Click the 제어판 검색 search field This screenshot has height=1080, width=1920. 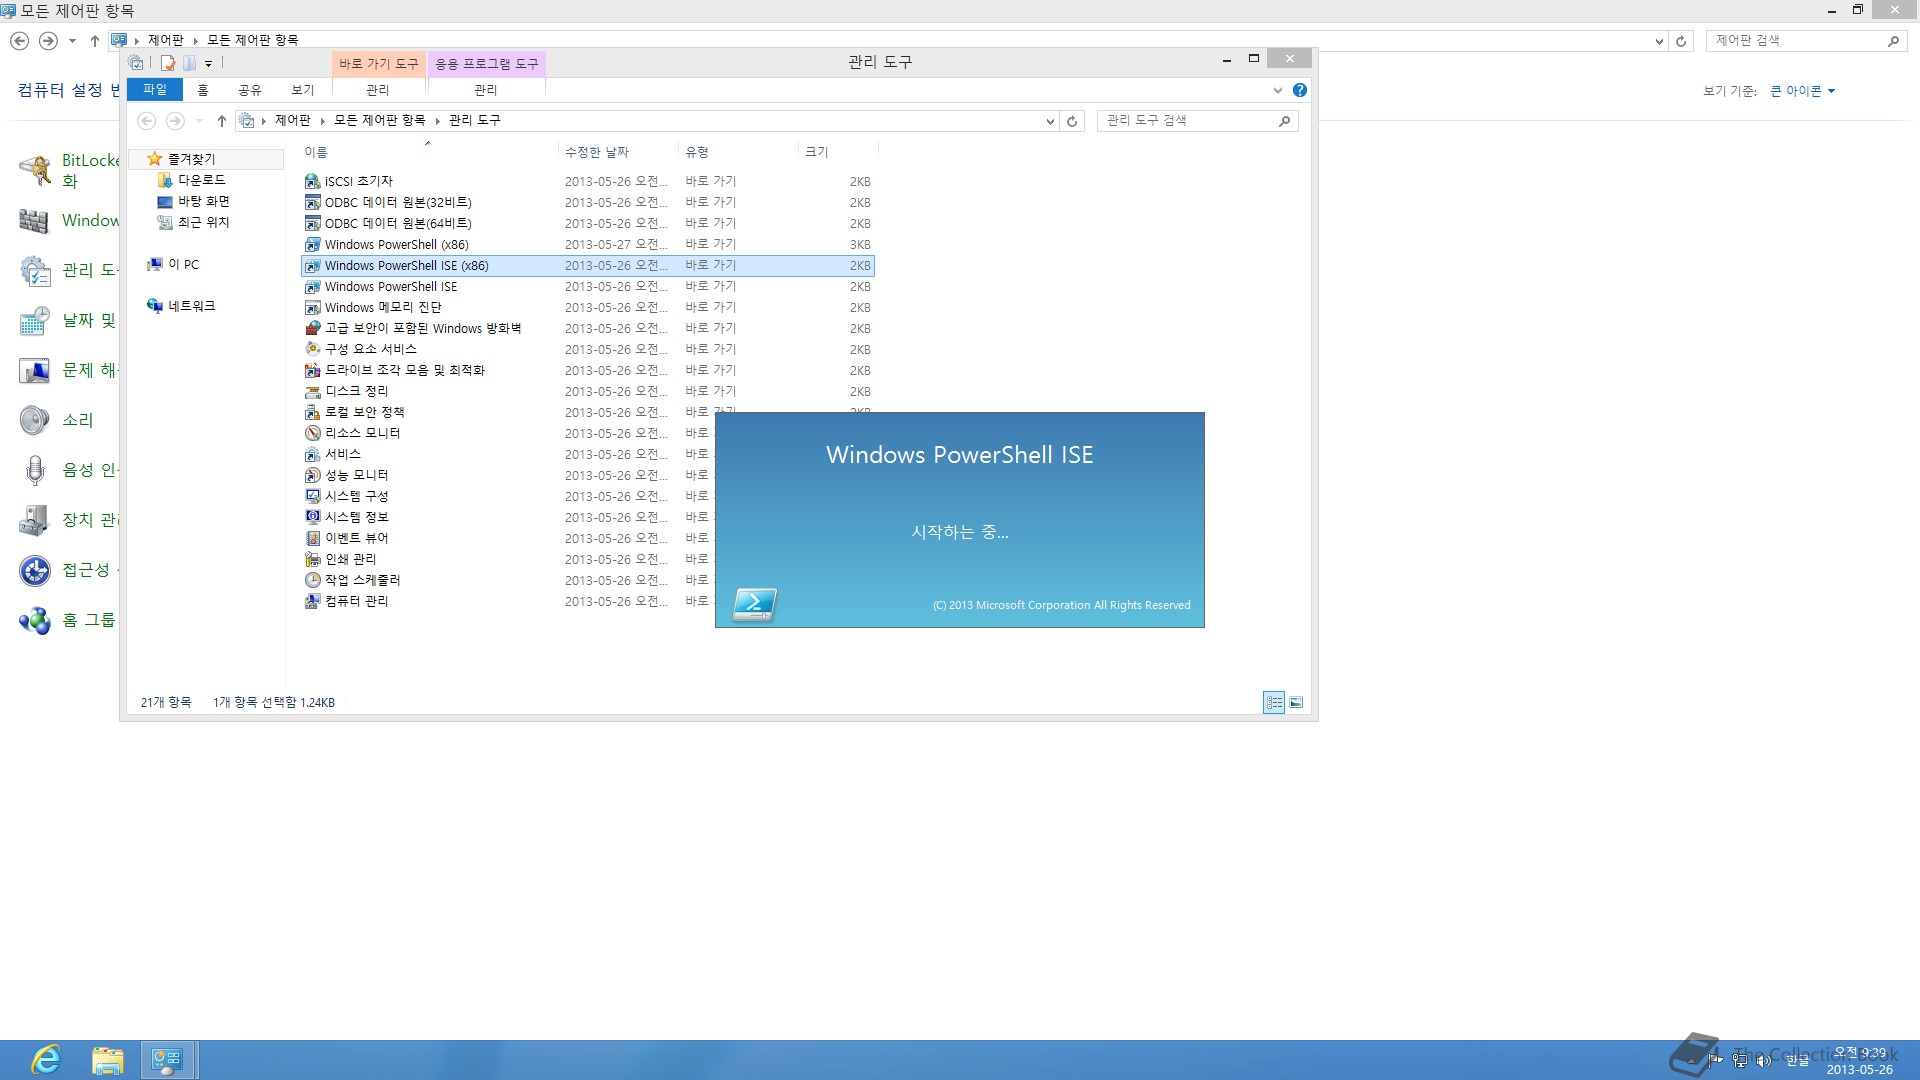[1807, 41]
